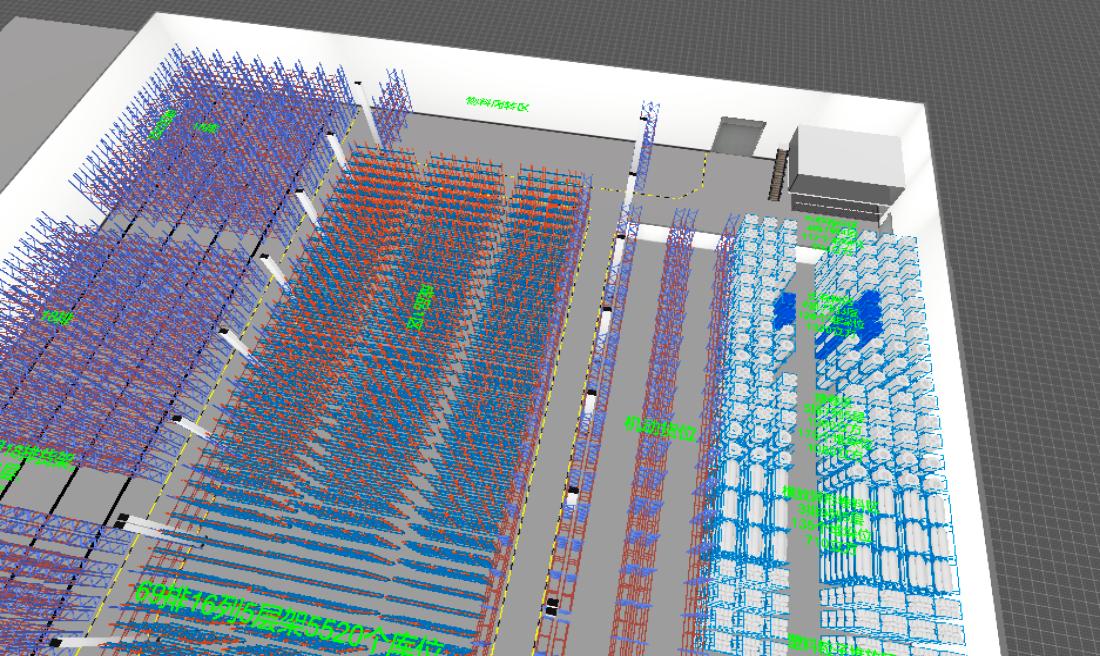Select the staircase beside the white structure

781,174
